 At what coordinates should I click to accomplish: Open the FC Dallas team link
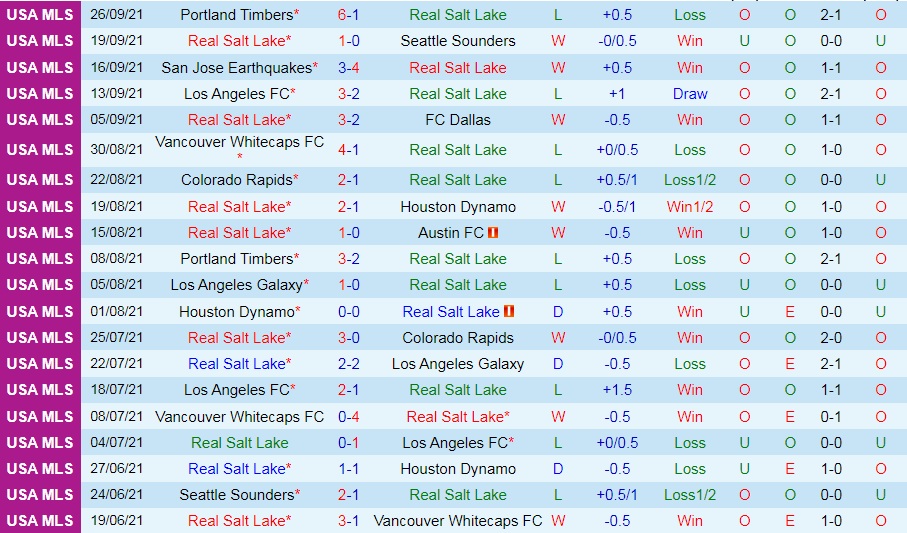tap(458, 119)
